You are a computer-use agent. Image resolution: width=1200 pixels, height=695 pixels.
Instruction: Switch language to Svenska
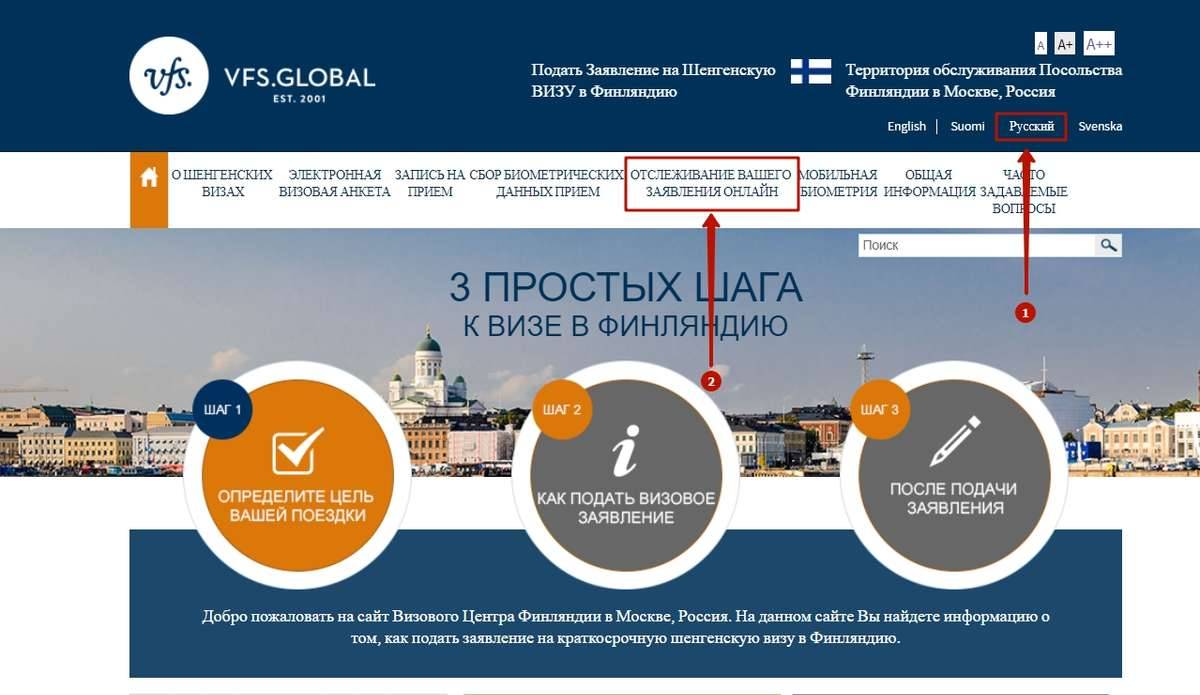pos(1100,127)
